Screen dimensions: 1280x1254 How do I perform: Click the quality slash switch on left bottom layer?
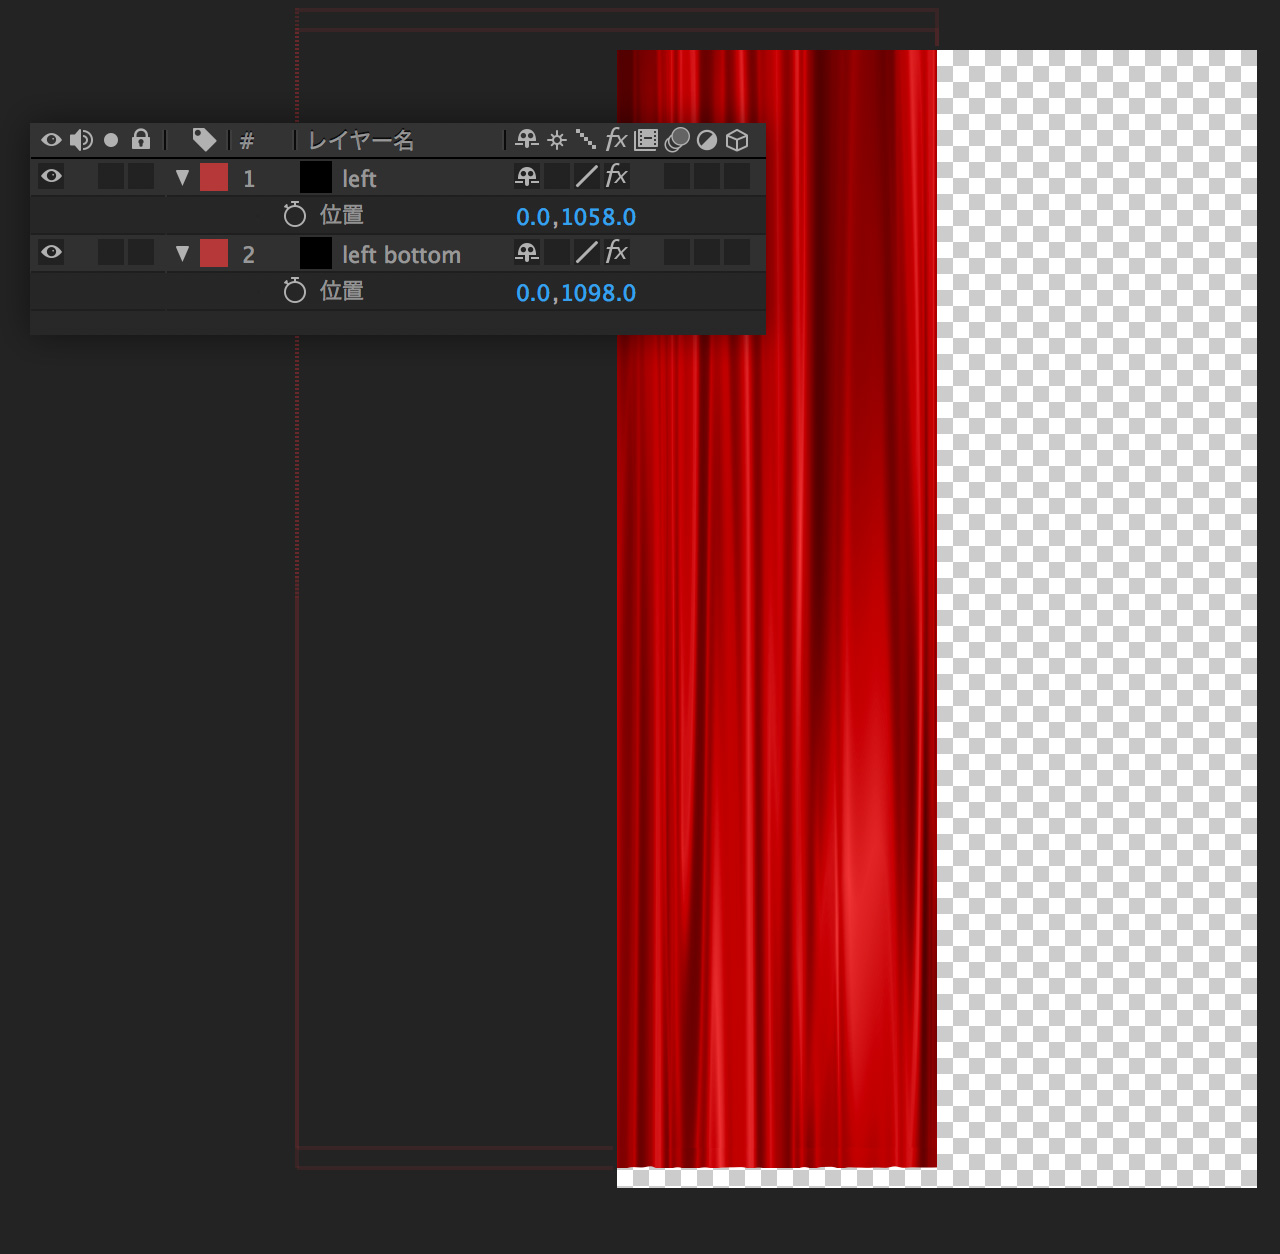(587, 253)
